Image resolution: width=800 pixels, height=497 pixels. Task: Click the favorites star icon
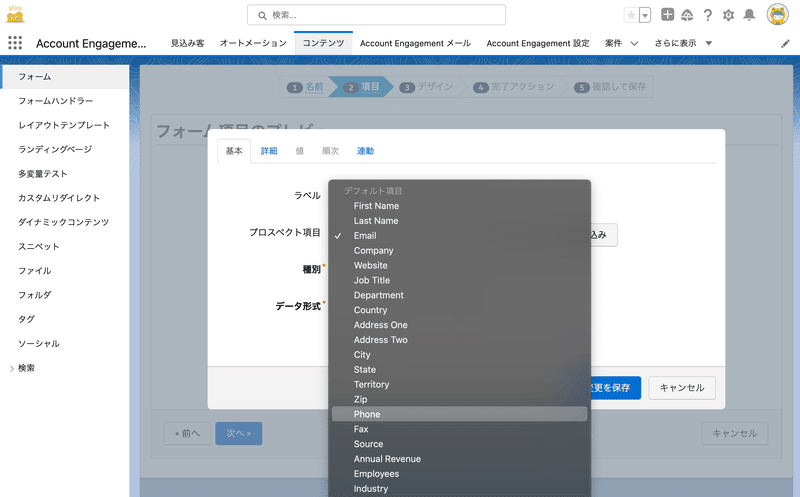[631, 15]
